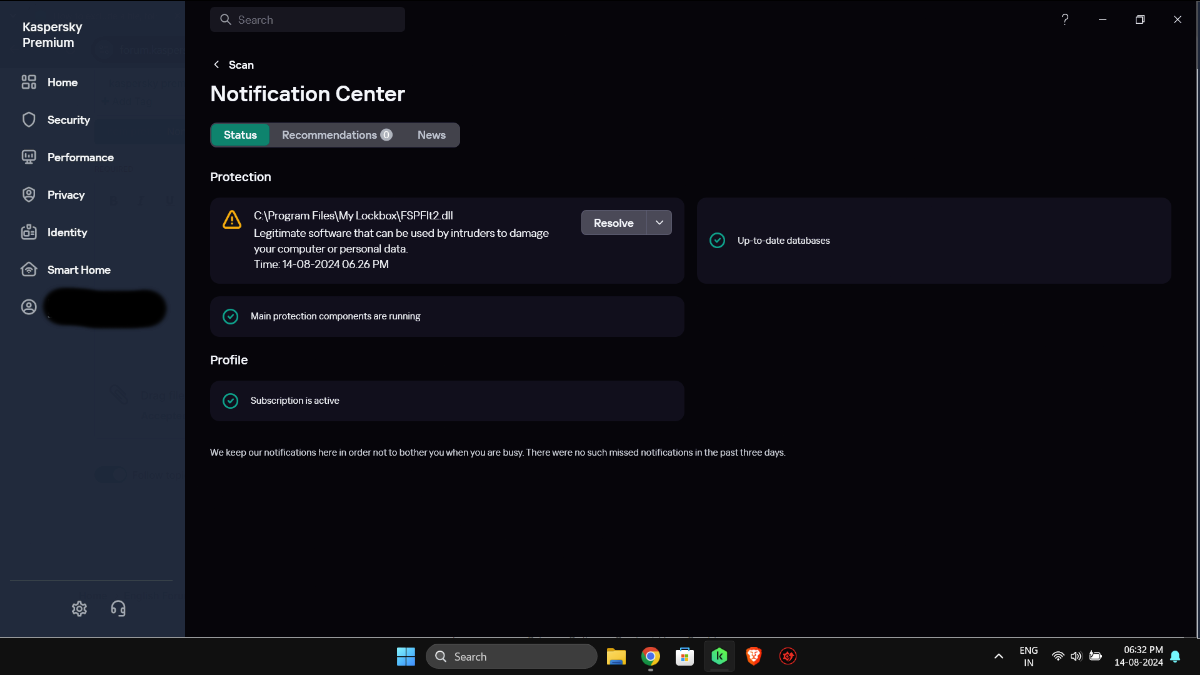
Task: Open the Windows Start menu
Action: (406, 657)
